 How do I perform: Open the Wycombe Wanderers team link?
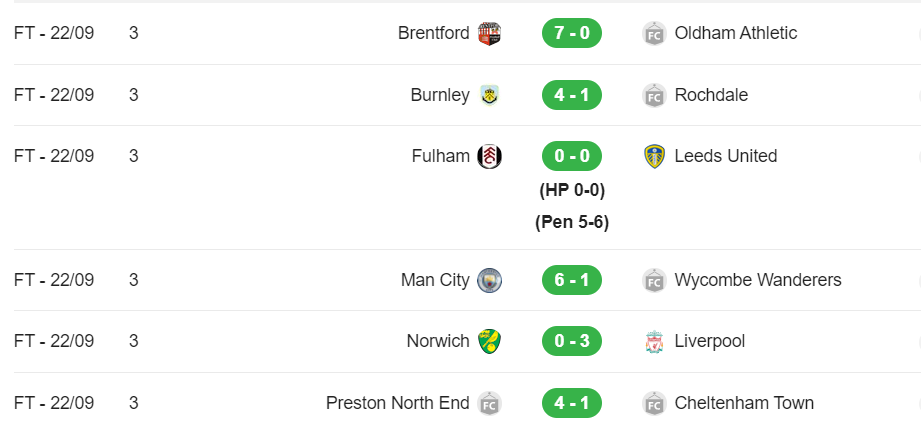tap(758, 280)
